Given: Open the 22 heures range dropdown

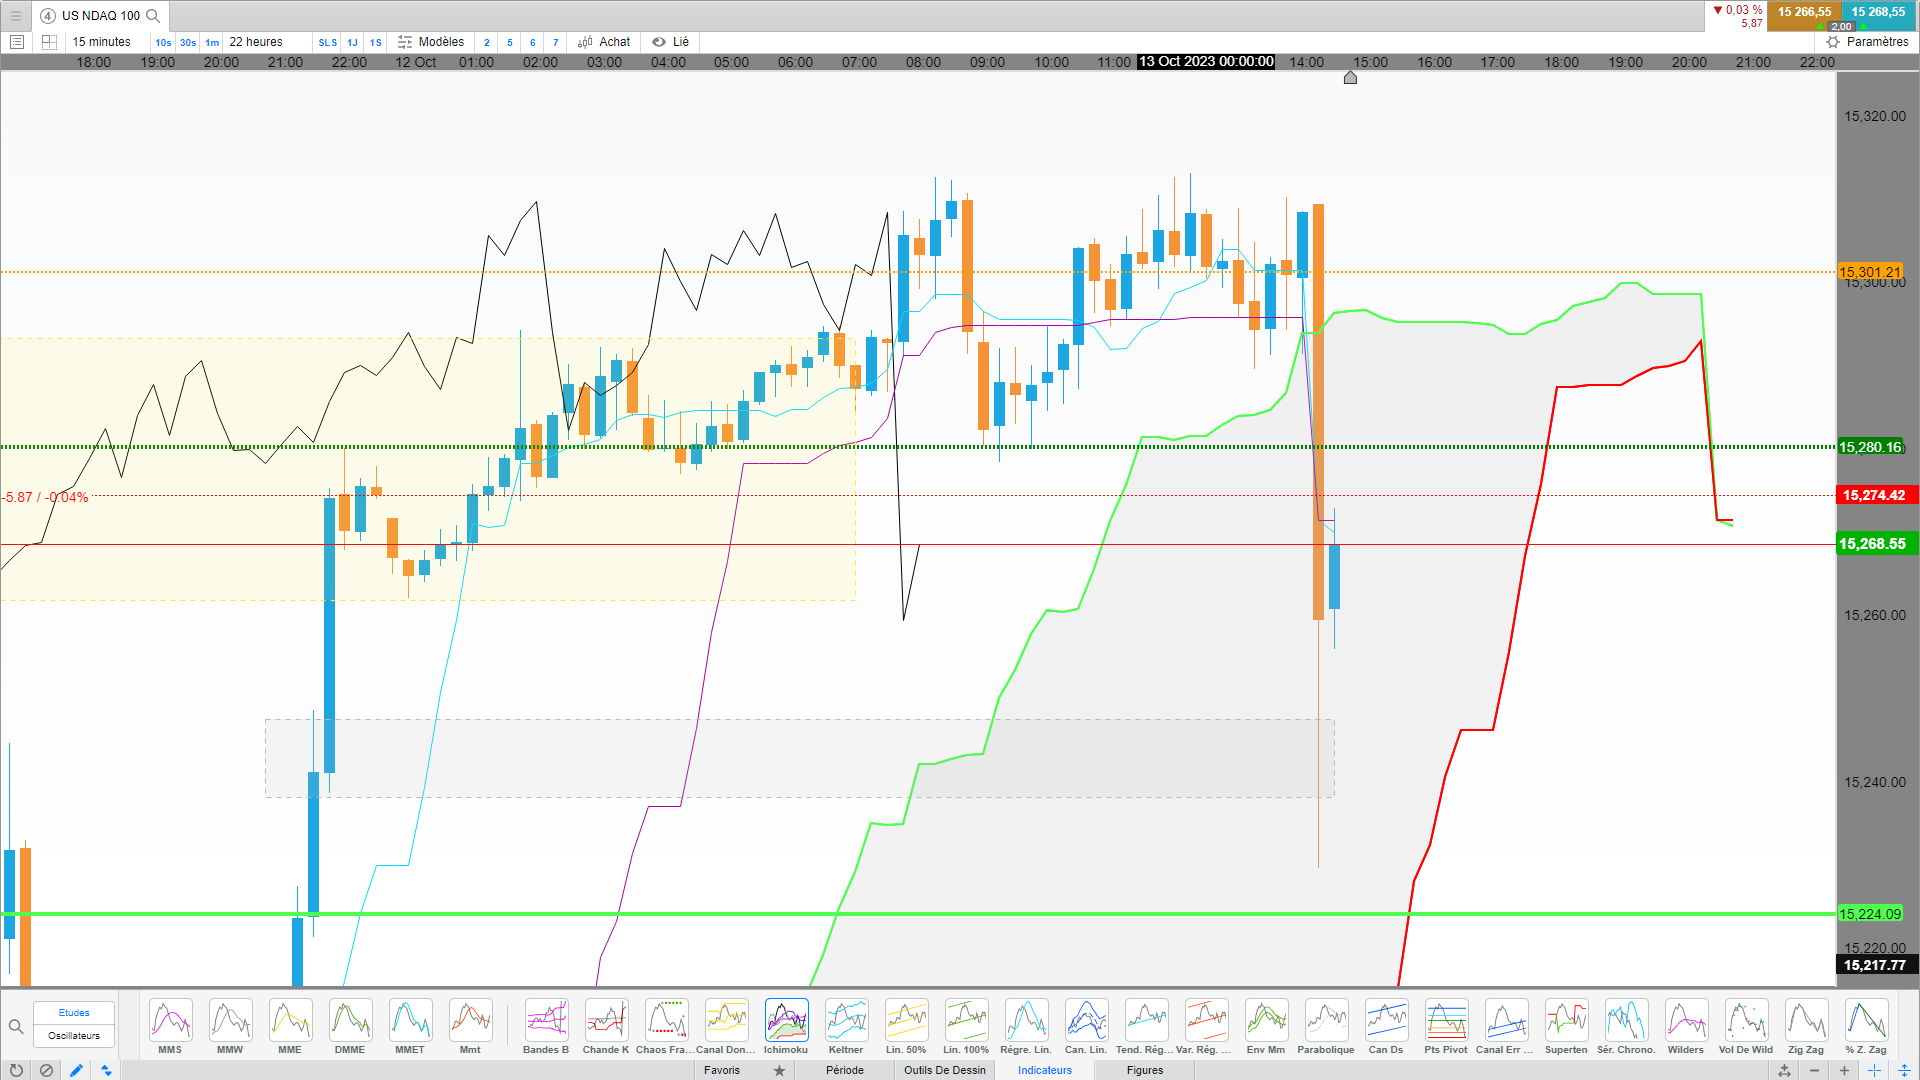Looking at the screenshot, I should tap(256, 42).
